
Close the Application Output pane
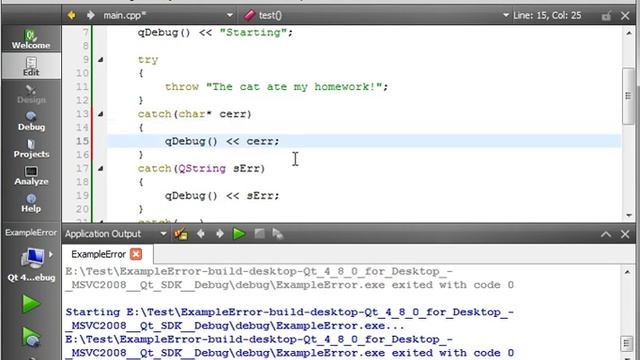point(625,234)
